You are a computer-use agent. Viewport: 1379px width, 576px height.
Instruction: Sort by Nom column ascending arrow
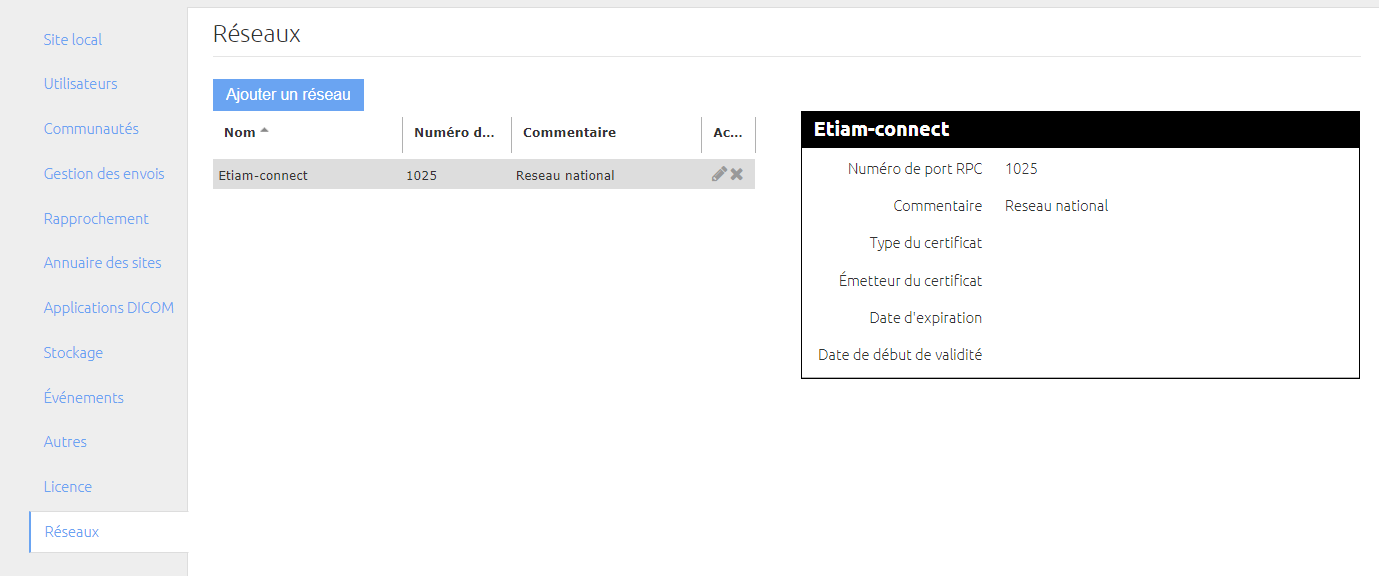(264, 131)
